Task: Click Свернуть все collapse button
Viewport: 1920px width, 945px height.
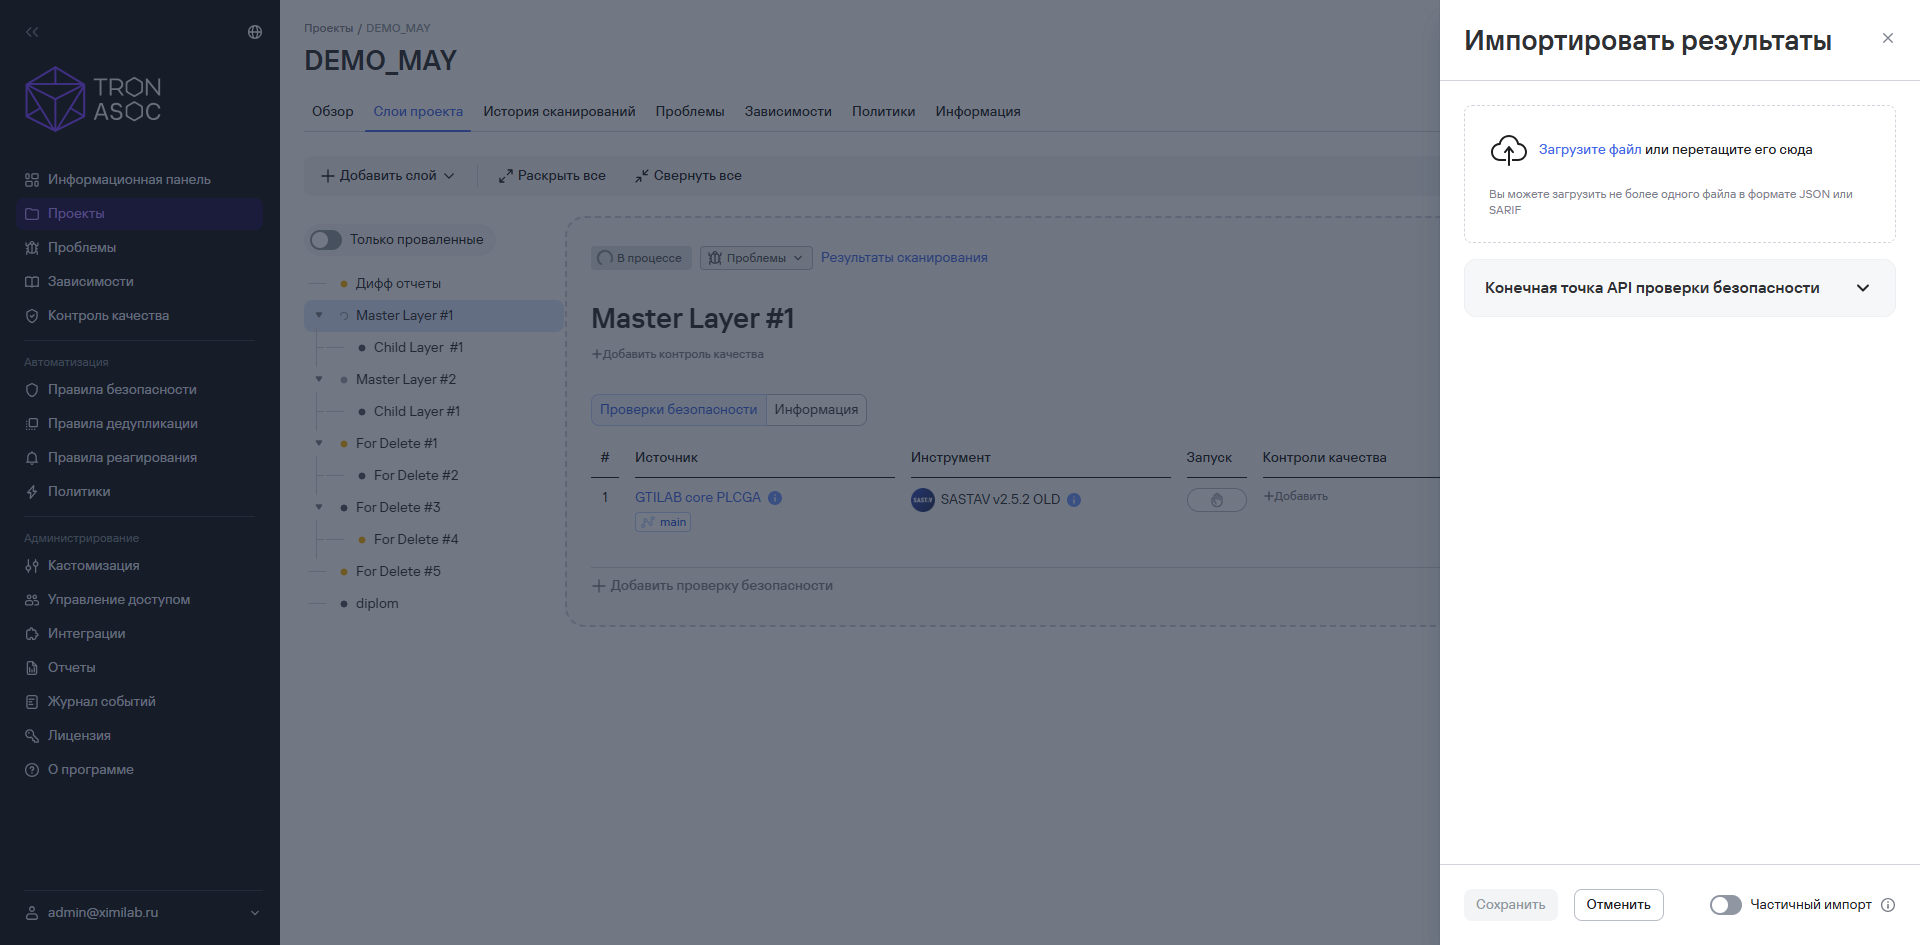Action: click(688, 176)
